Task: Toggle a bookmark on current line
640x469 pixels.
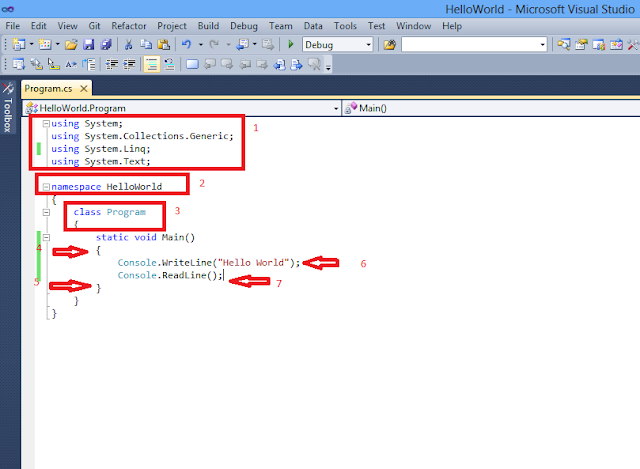Action: pos(192,64)
